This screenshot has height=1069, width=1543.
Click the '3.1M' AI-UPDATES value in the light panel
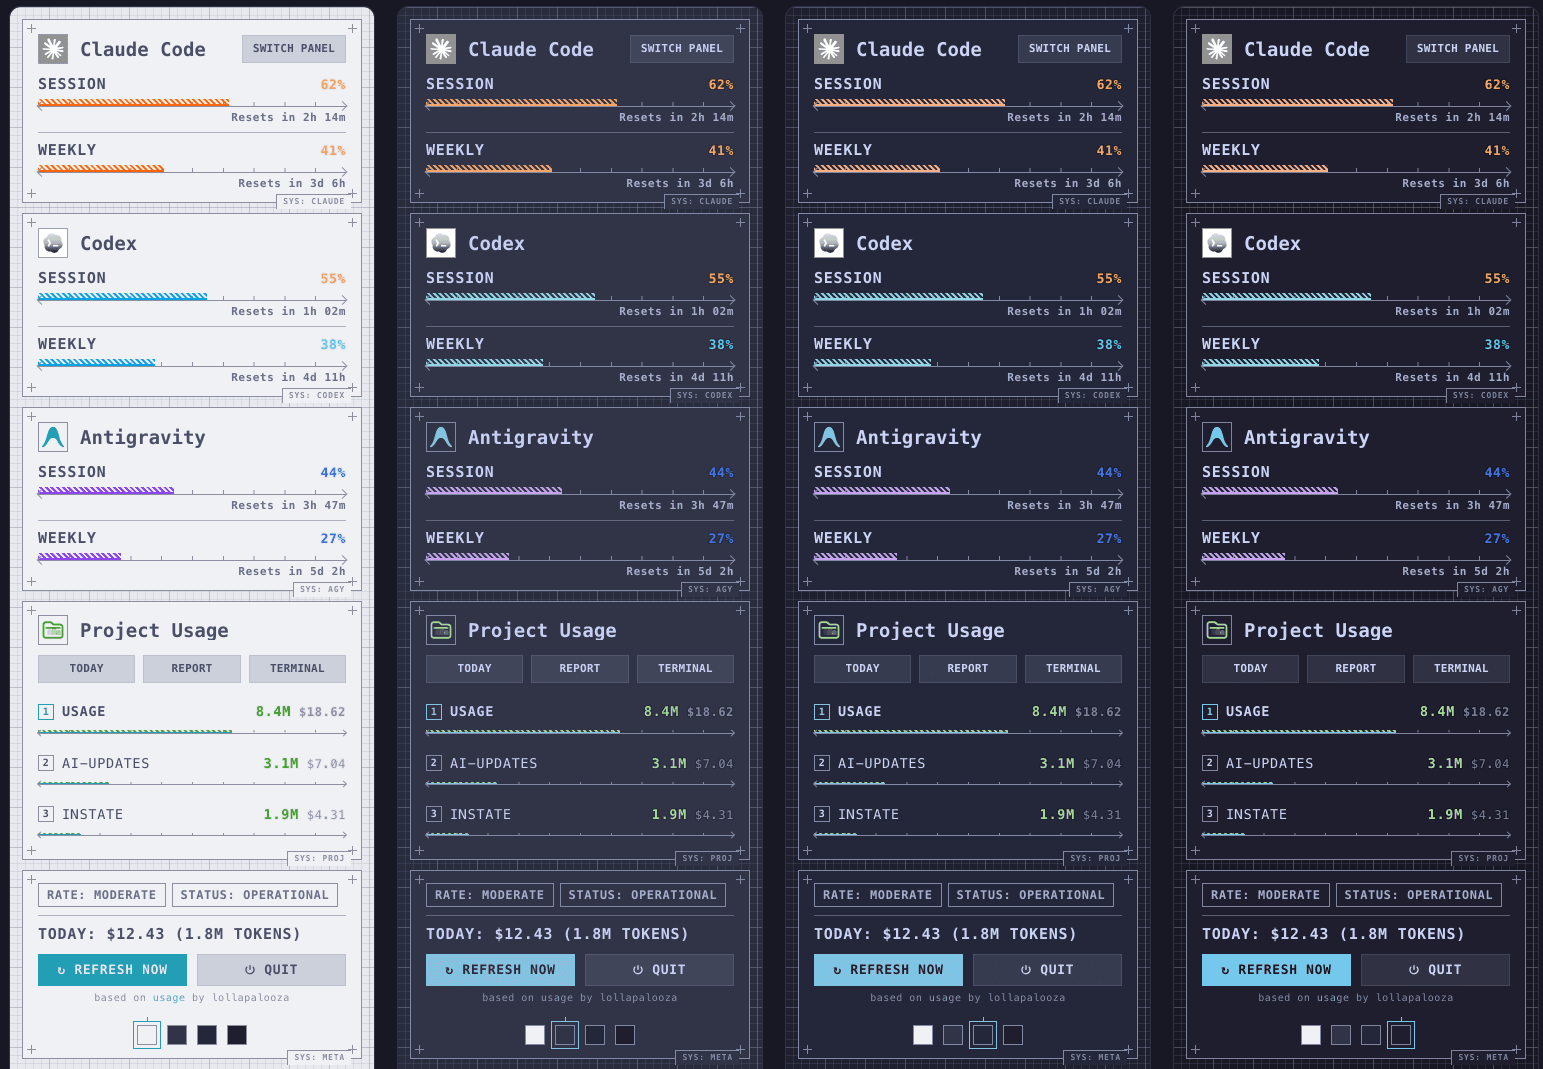click(281, 763)
